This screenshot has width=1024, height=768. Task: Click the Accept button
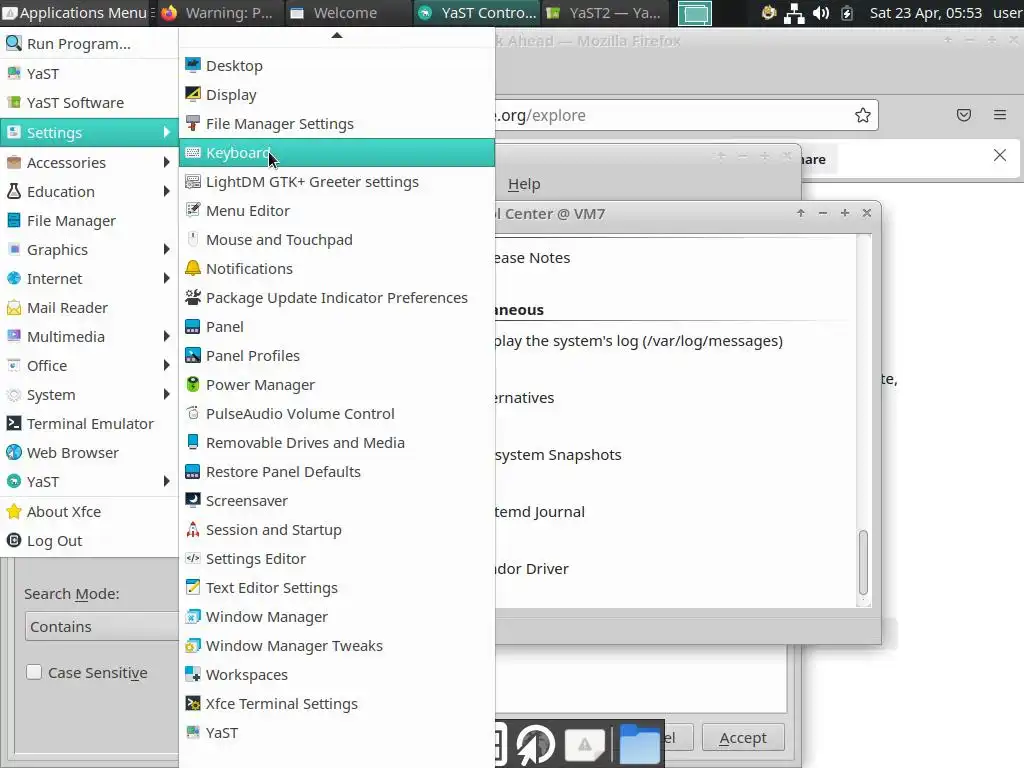coord(743,738)
